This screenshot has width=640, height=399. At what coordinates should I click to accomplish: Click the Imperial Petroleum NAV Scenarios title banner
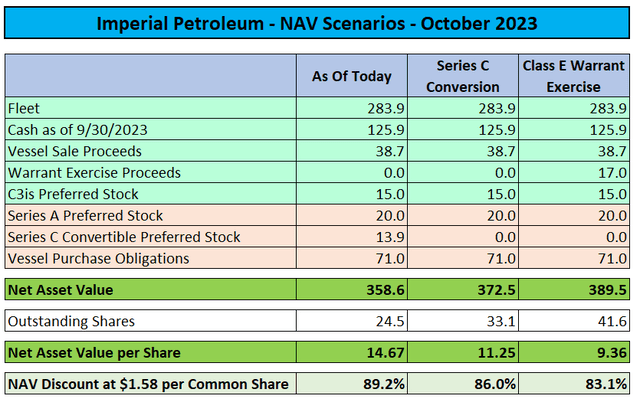click(x=317, y=23)
